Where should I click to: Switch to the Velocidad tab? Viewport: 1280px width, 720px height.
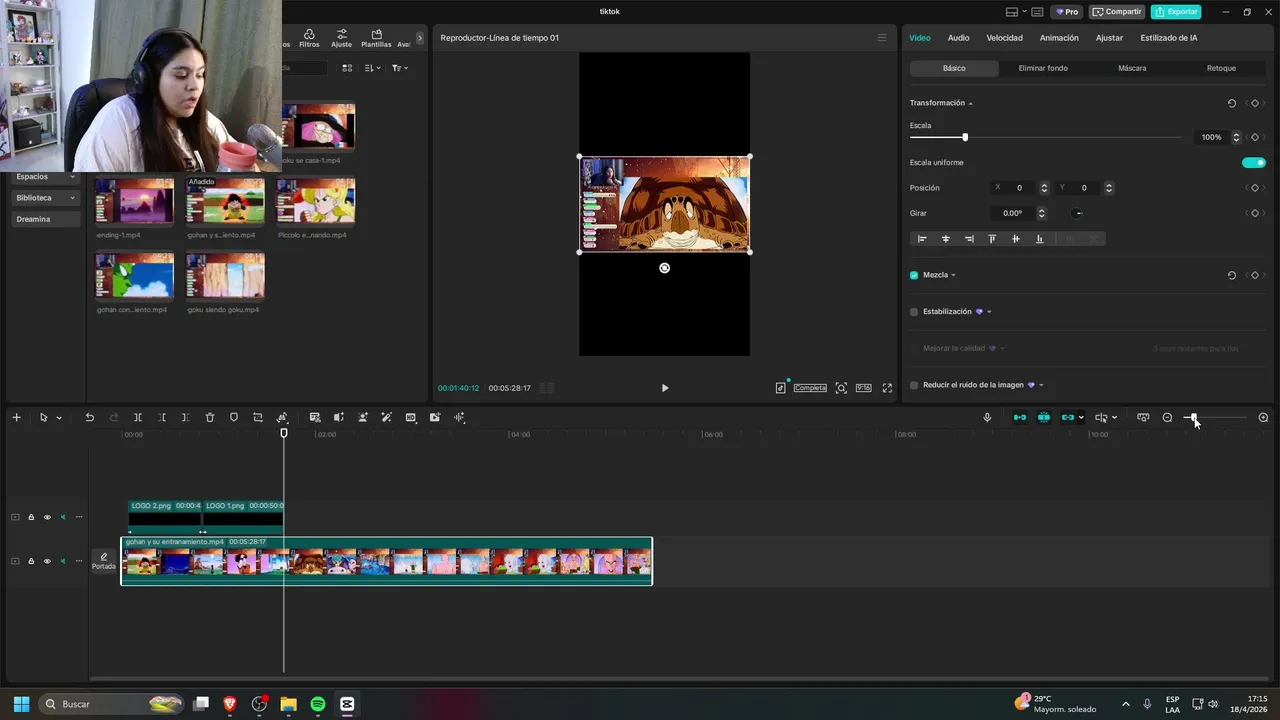click(1004, 38)
